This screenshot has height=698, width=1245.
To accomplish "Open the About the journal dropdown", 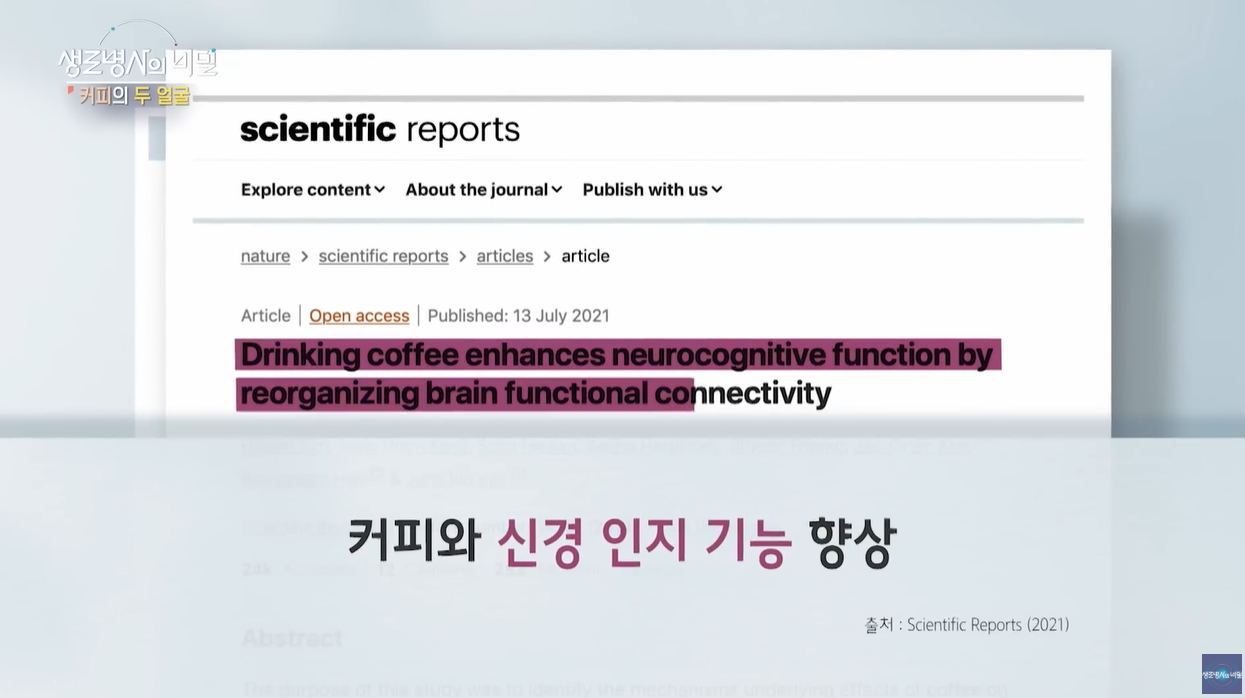I will [475, 189].
